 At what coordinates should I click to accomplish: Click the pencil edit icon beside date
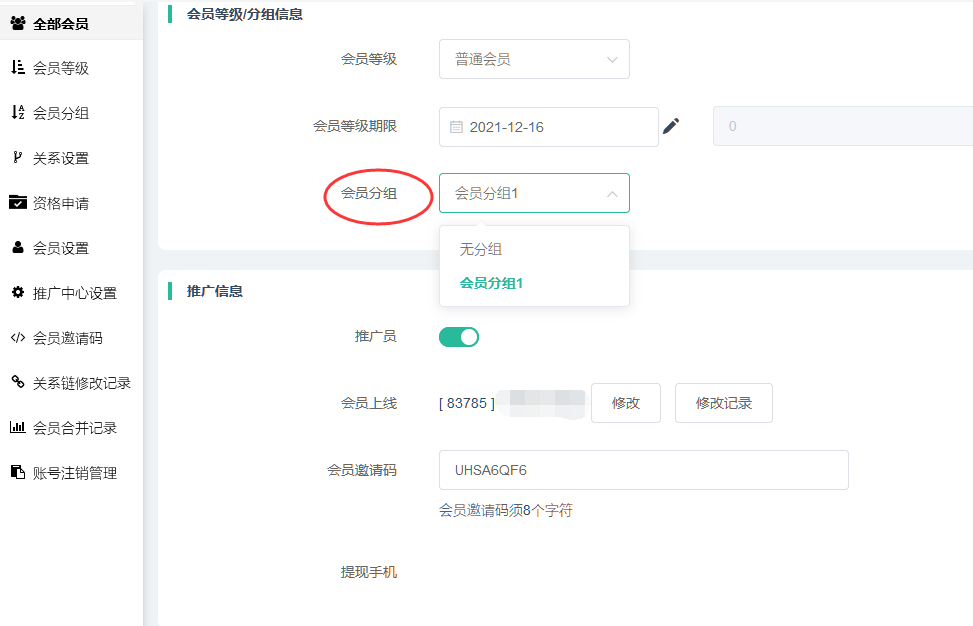671,126
